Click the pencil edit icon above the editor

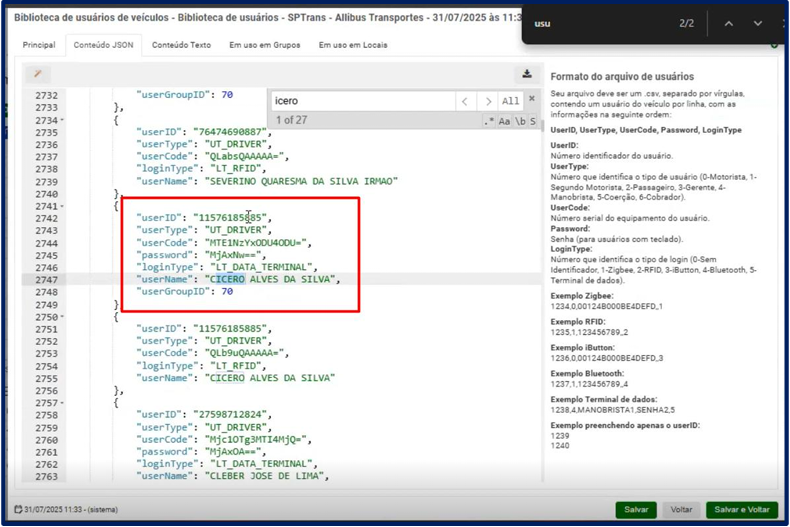(36, 74)
